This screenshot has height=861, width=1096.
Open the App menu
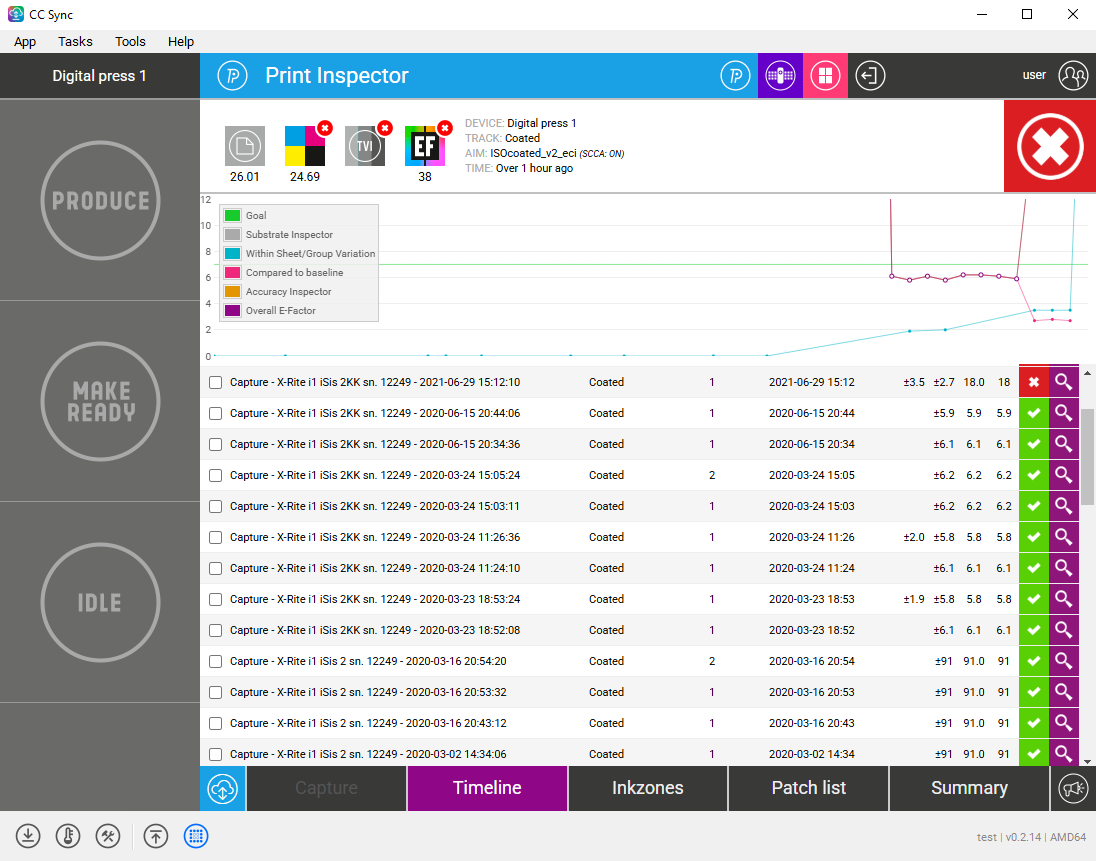click(25, 42)
